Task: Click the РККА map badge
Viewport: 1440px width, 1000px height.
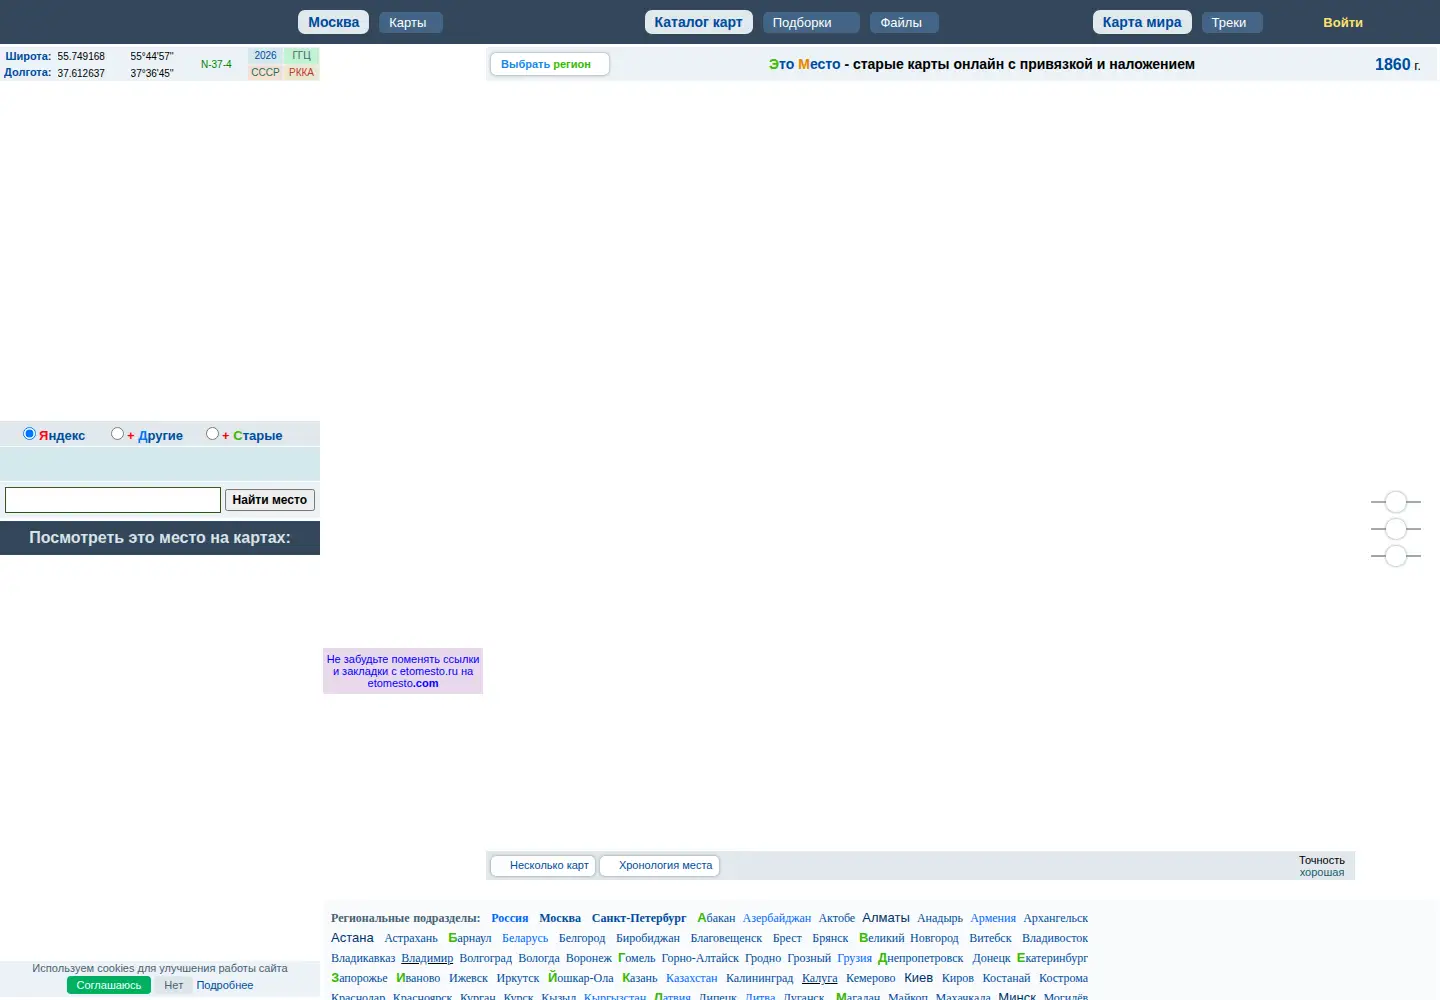Action: click(x=301, y=72)
